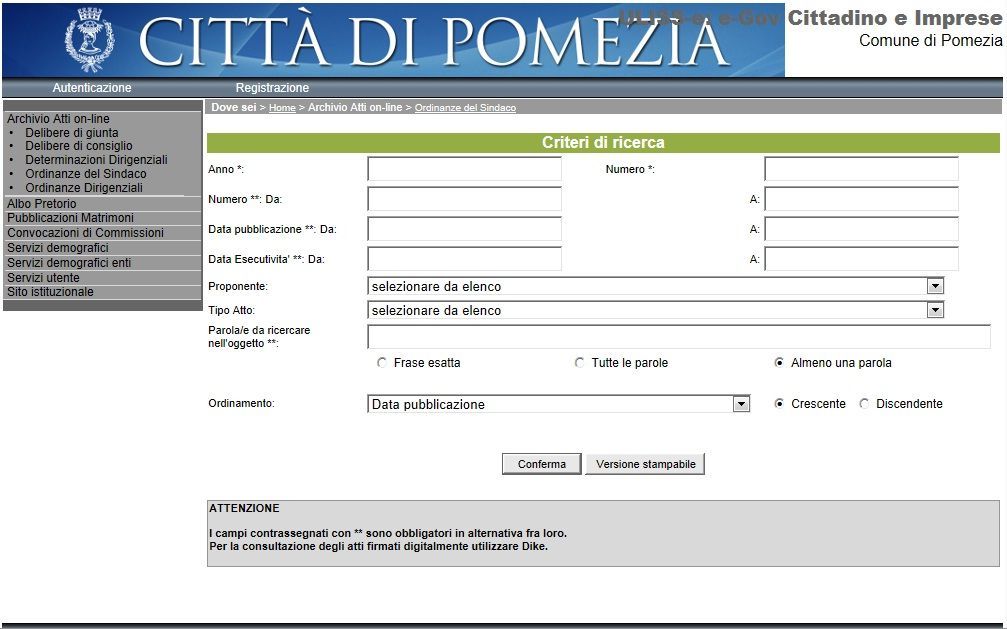This screenshot has width=1007, height=629.
Task: Go to Pubblicazioni Matrimoni
Action: (x=71, y=218)
